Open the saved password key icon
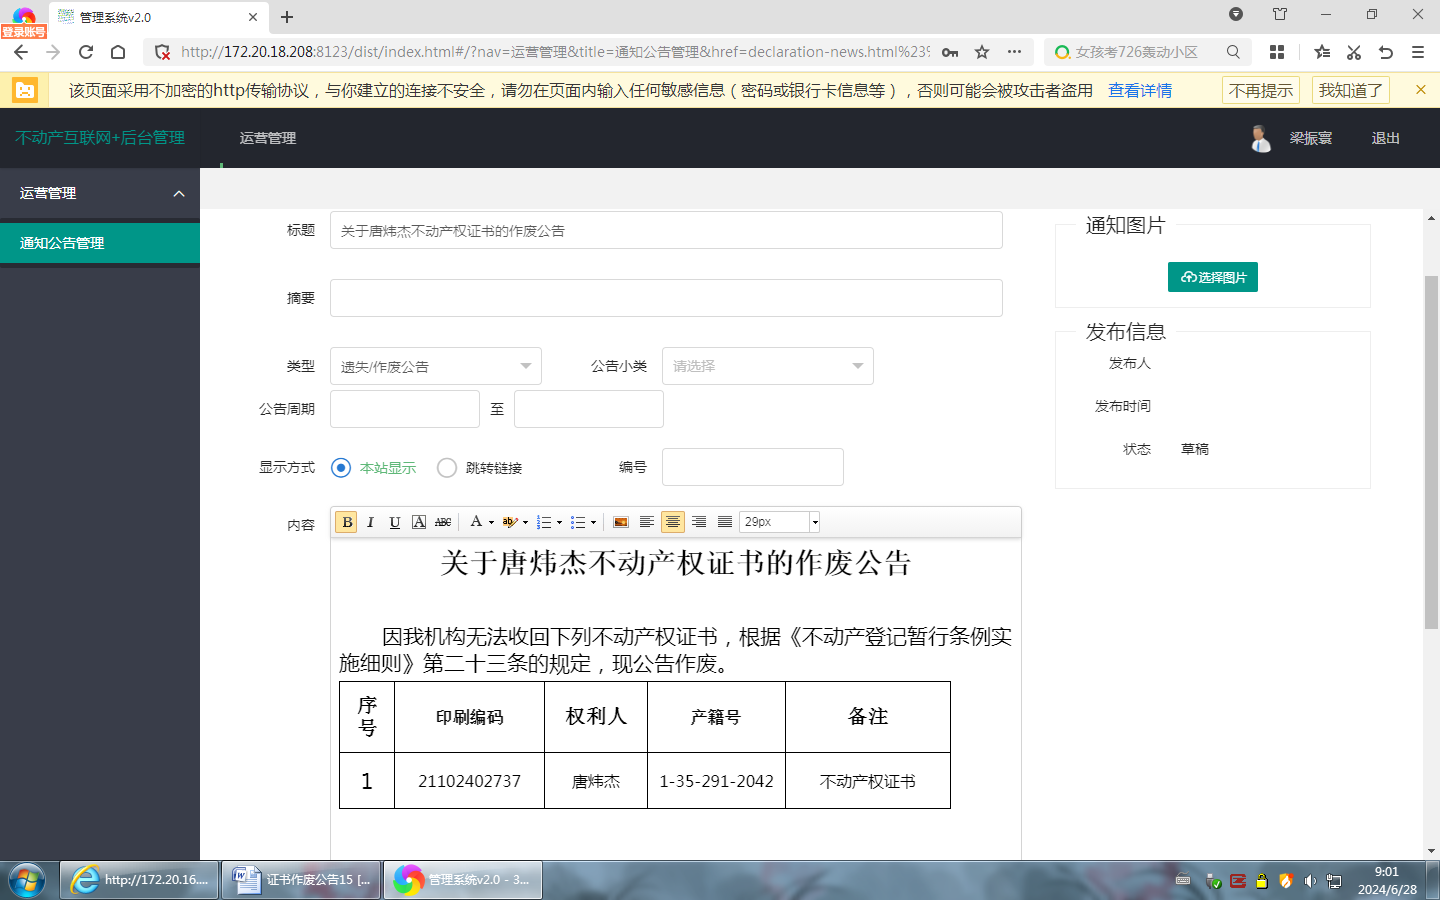Image resolution: width=1440 pixels, height=900 pixels. pos(950,52)
